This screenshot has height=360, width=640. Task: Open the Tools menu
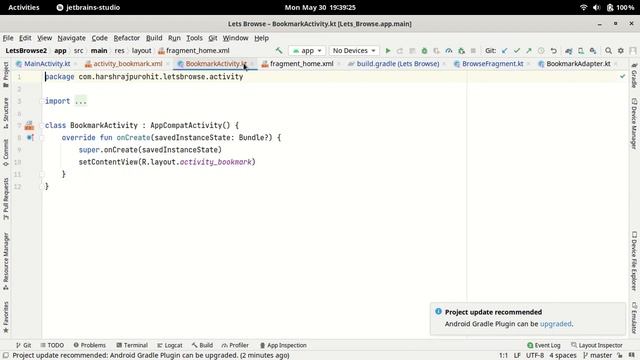(194, 38)
